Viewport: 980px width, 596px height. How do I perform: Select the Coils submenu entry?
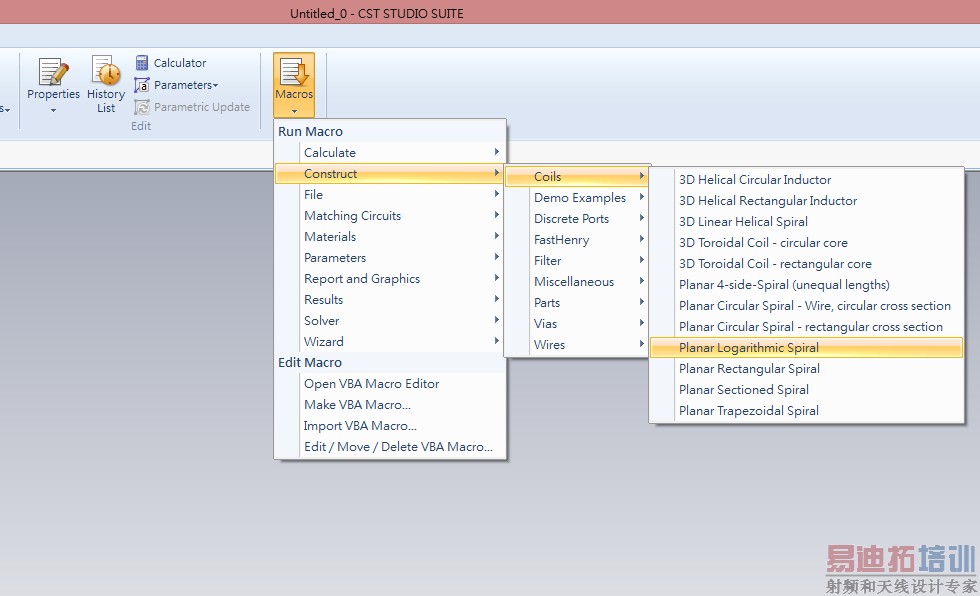tap(576, 177)
